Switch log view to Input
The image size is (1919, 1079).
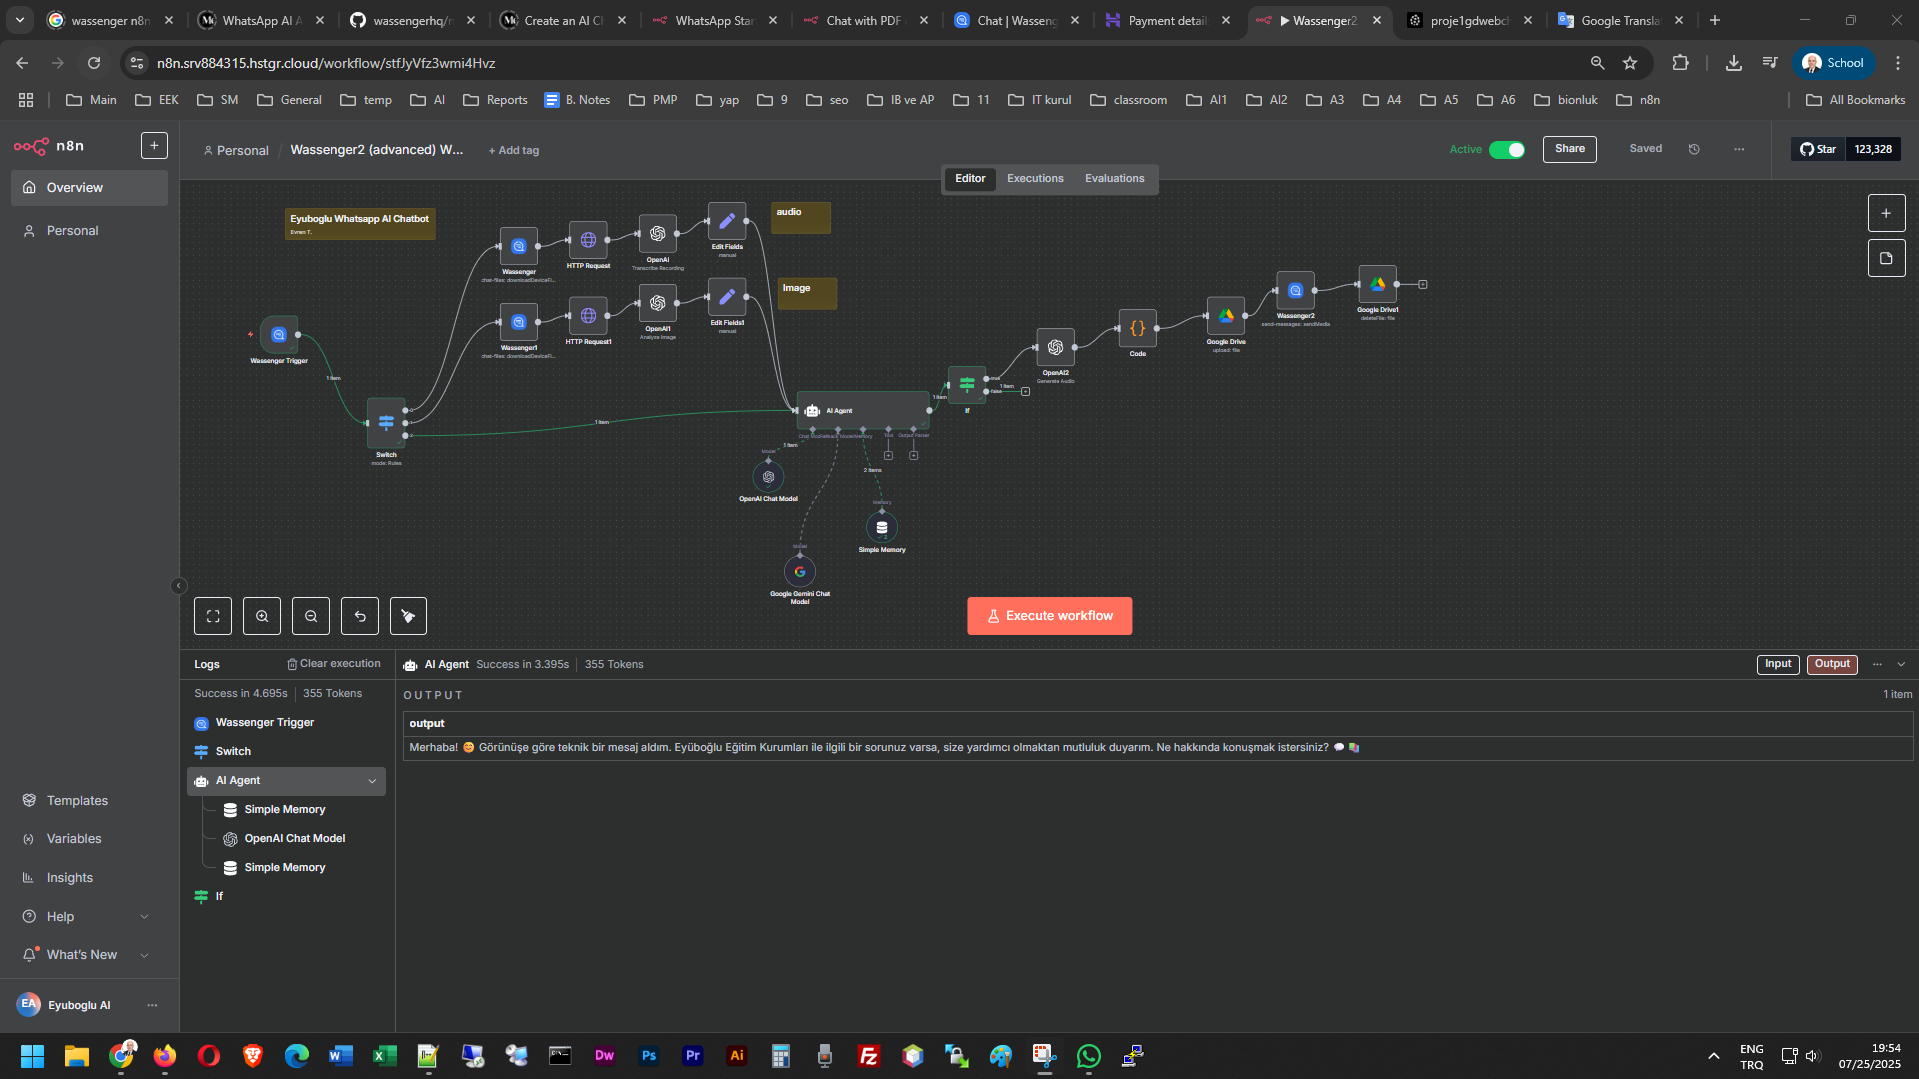point(1777,664)
